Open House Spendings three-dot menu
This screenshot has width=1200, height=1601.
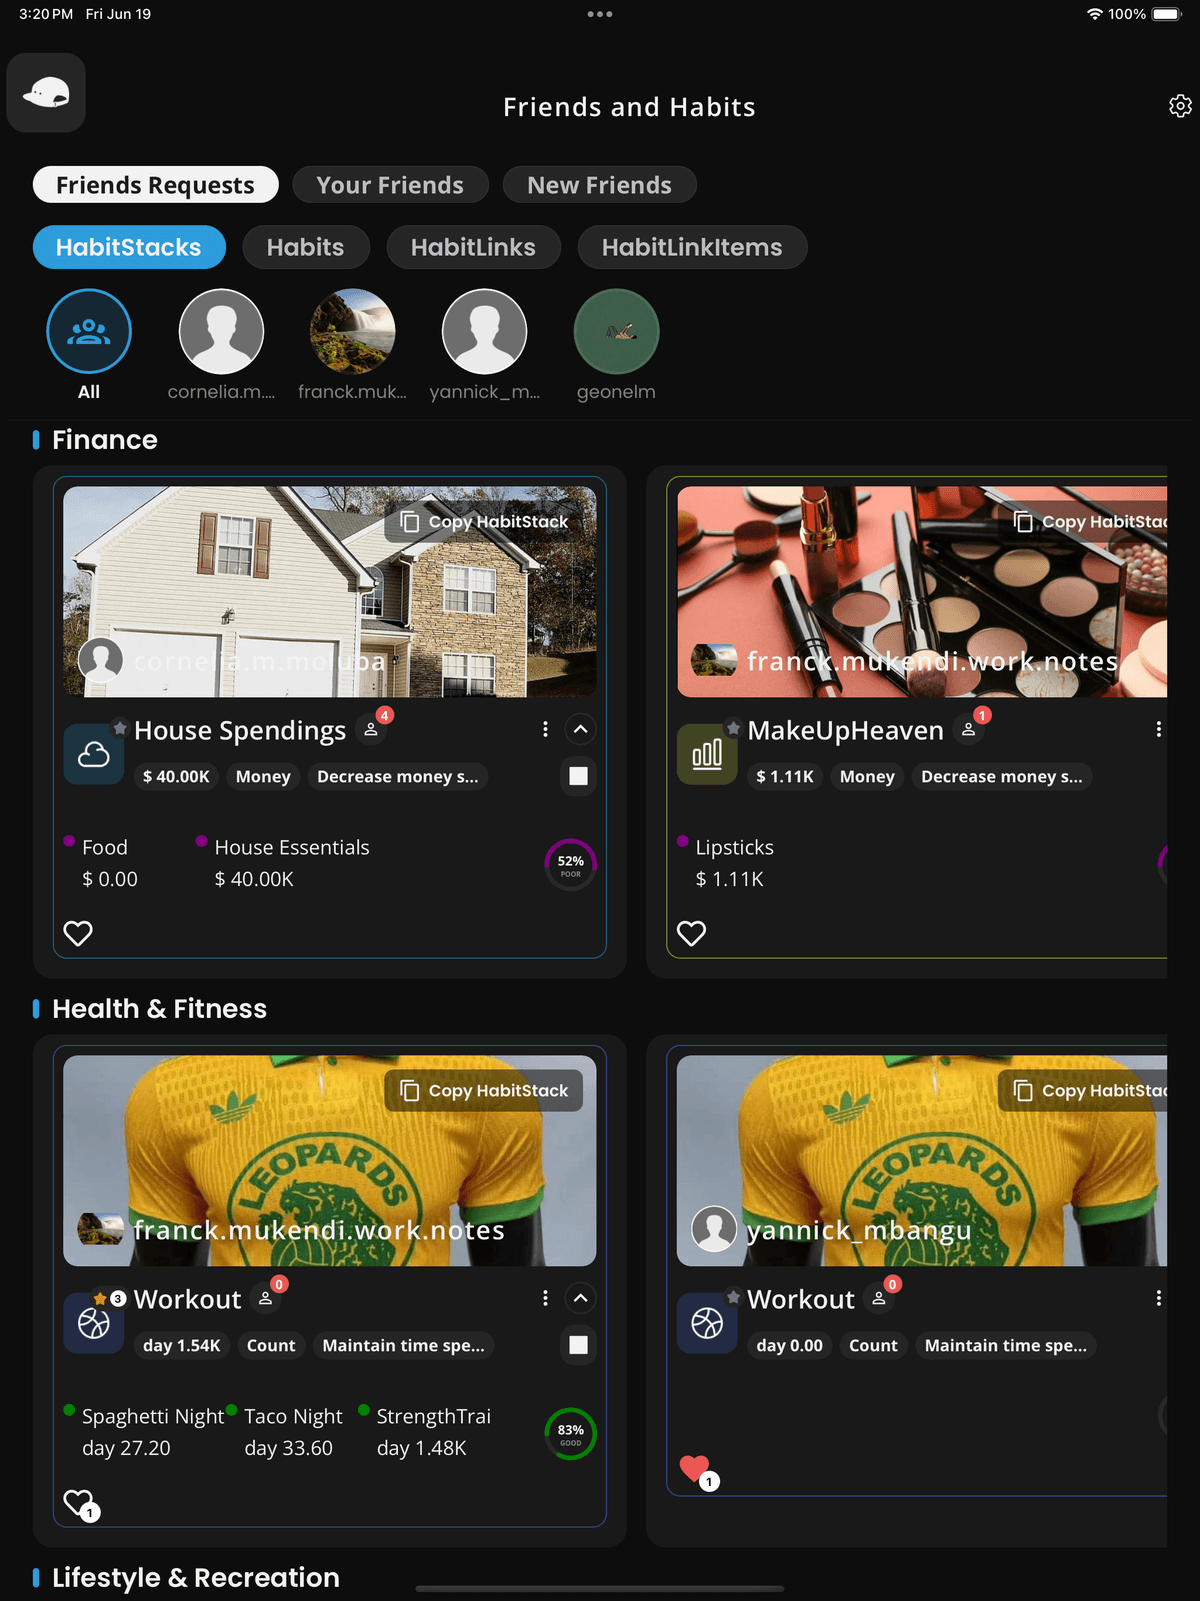coord(545,729)
